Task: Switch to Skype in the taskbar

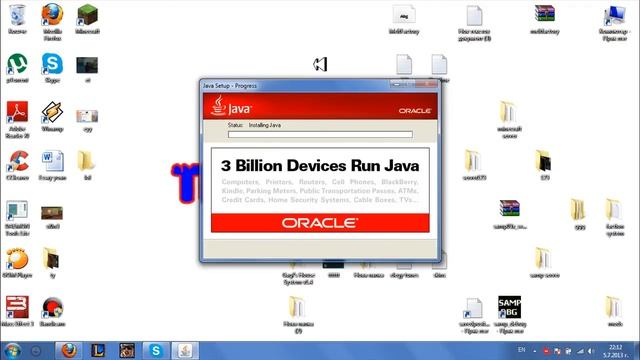Action: 156,351
